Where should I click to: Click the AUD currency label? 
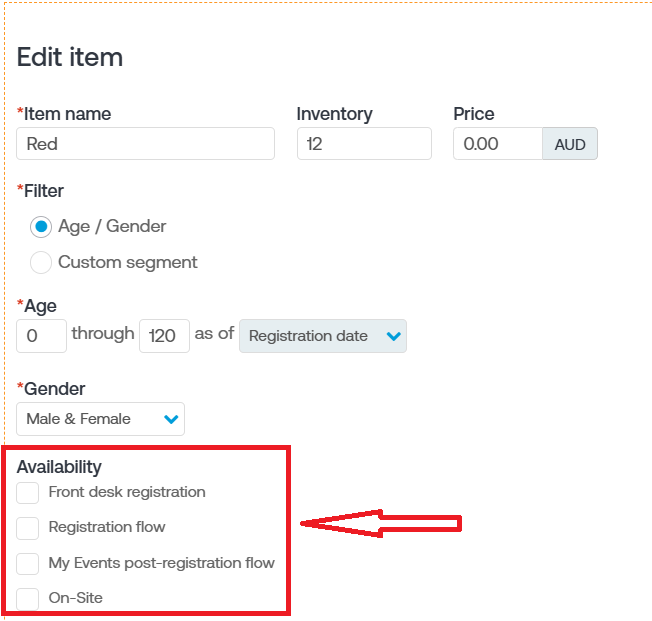click(x=570, y=144)
